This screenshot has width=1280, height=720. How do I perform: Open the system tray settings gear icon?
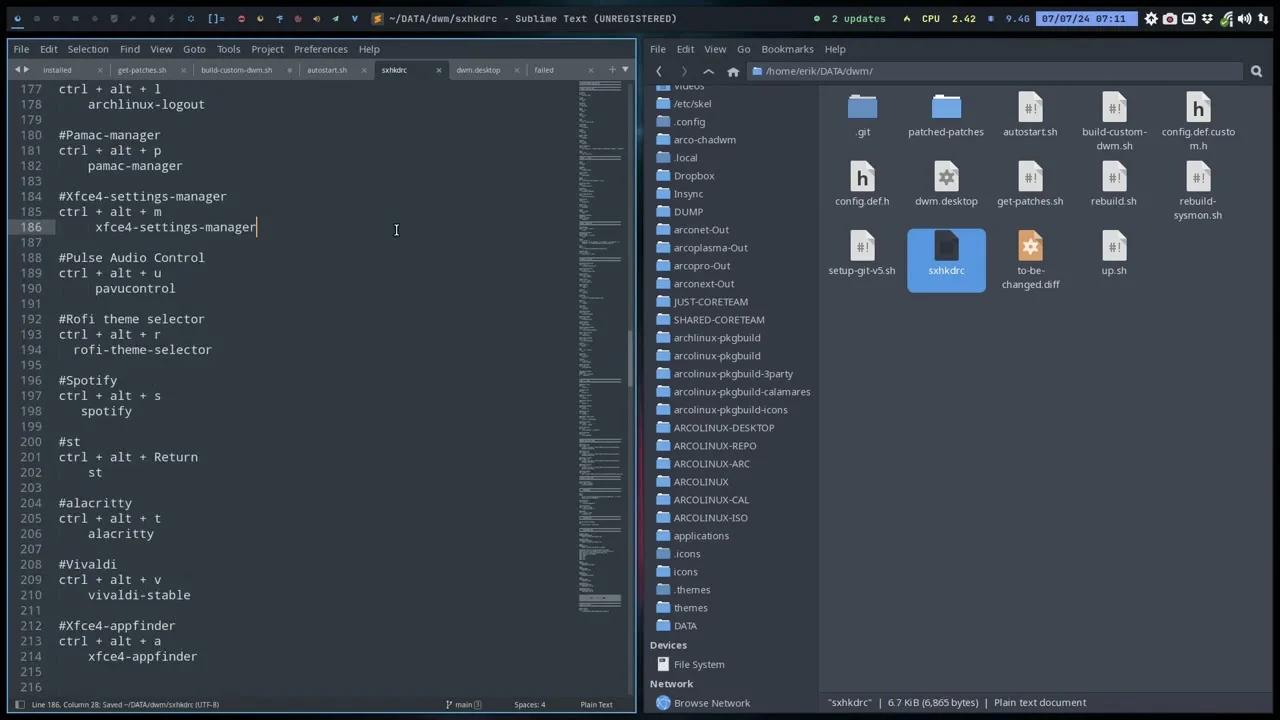(x=1150, y=18)
